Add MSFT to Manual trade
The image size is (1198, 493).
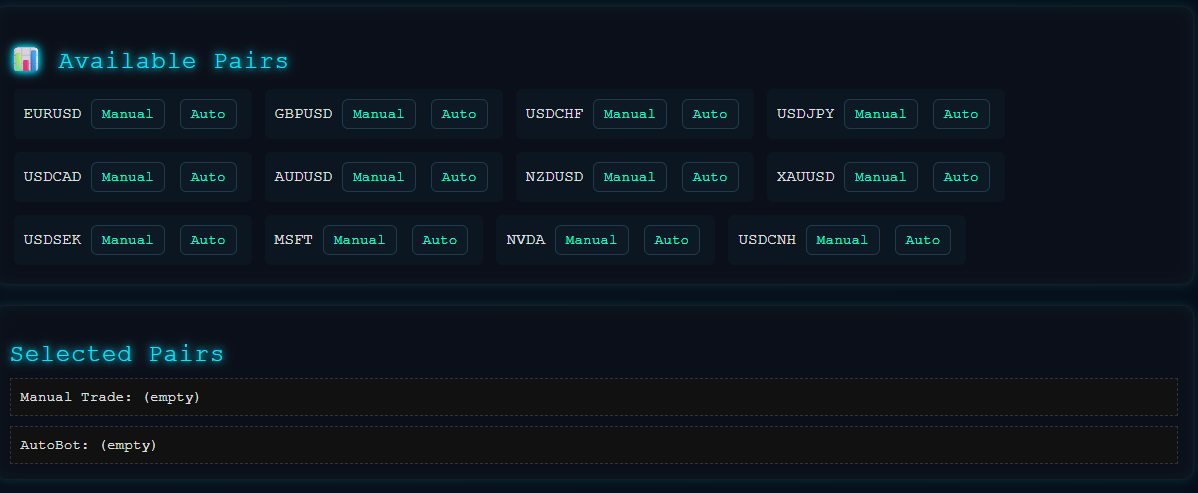pyautogui.click(x=360, y=240)
